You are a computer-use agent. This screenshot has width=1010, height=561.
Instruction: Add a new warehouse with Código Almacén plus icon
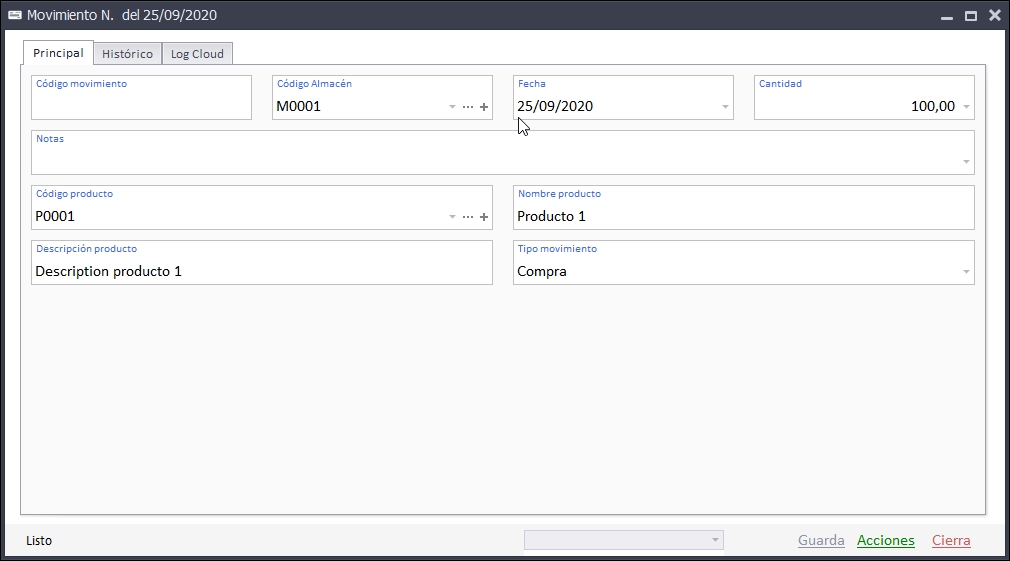(484, 107)
